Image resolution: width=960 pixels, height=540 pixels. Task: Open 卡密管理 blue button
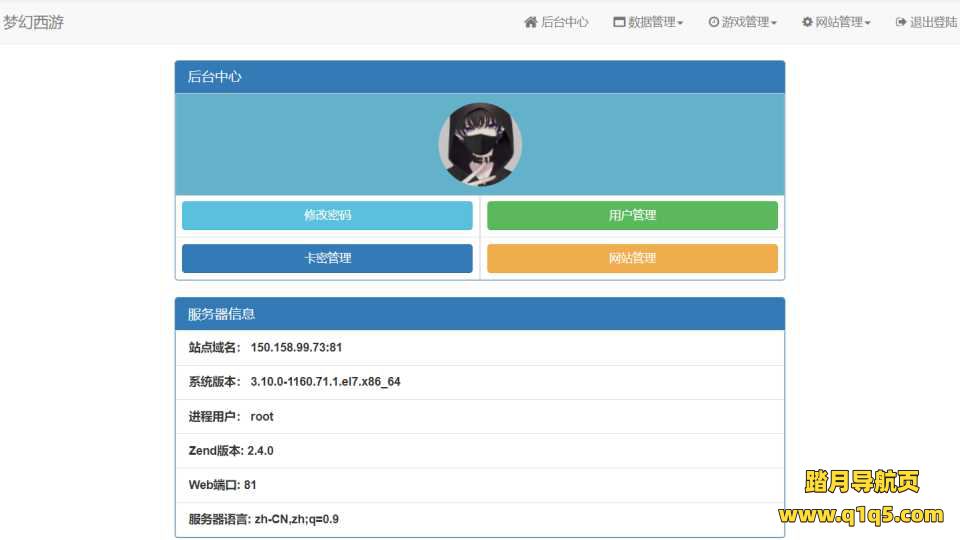328,258
